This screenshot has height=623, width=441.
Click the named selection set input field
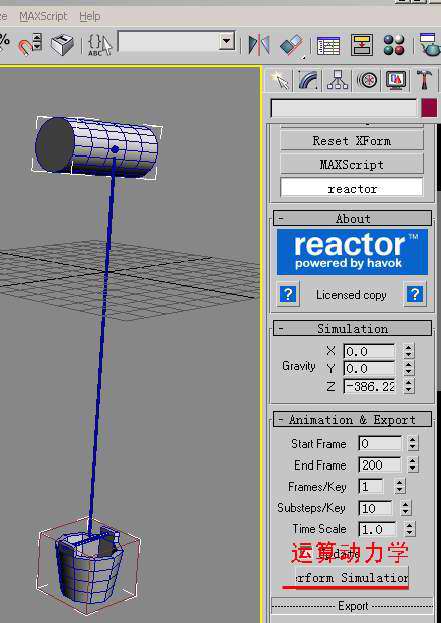coord(169,41)
